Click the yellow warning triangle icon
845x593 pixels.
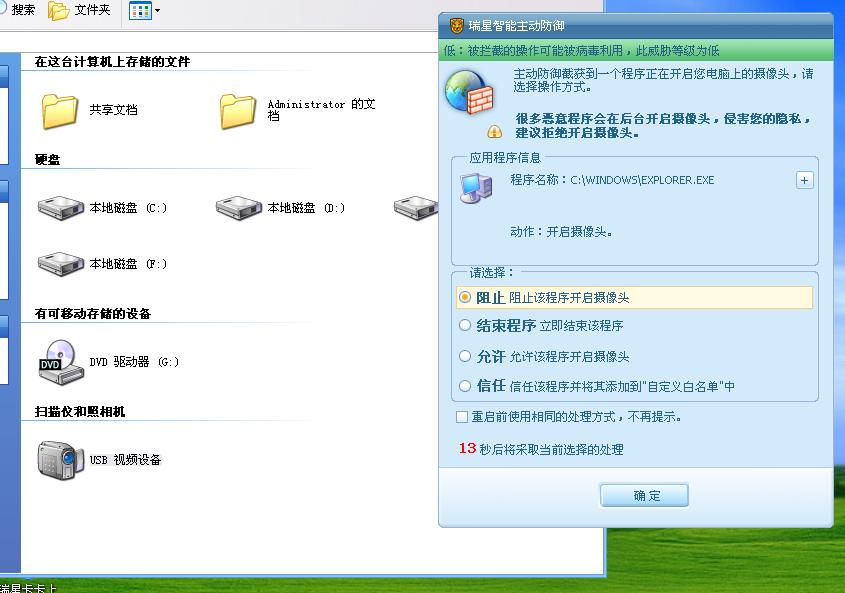[494, 131]
